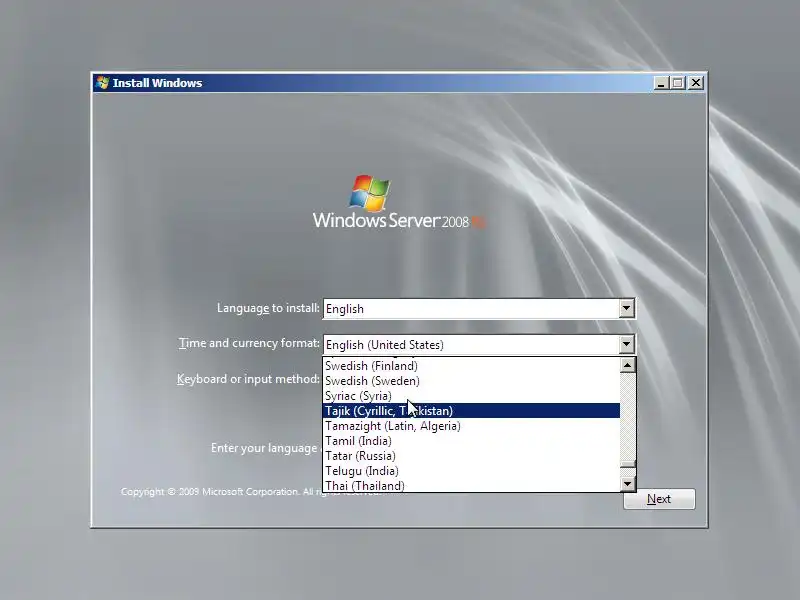Pick Tatar (Russia) in the list
This screenshot has width=800, height=600.
coord(471,456)
